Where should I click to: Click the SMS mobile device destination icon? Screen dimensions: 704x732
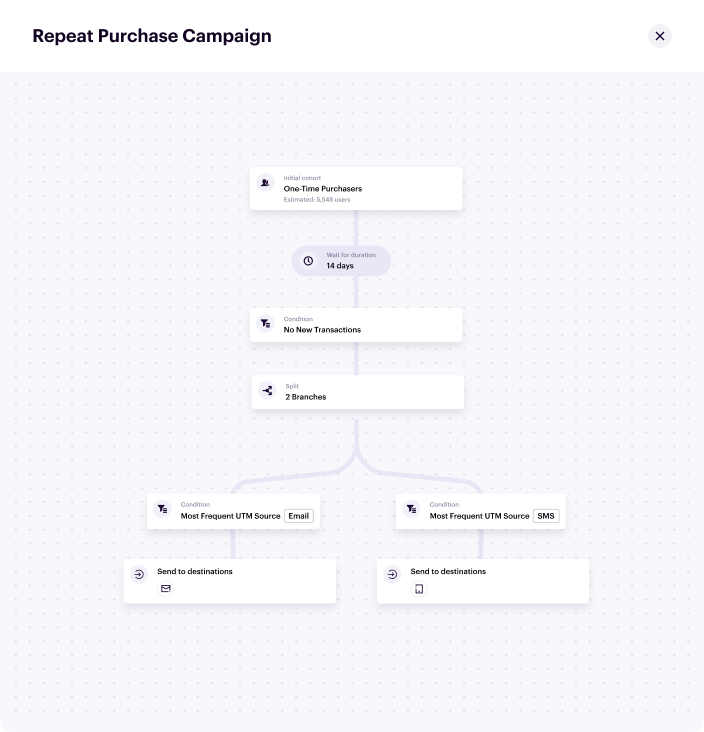point(418,589)
